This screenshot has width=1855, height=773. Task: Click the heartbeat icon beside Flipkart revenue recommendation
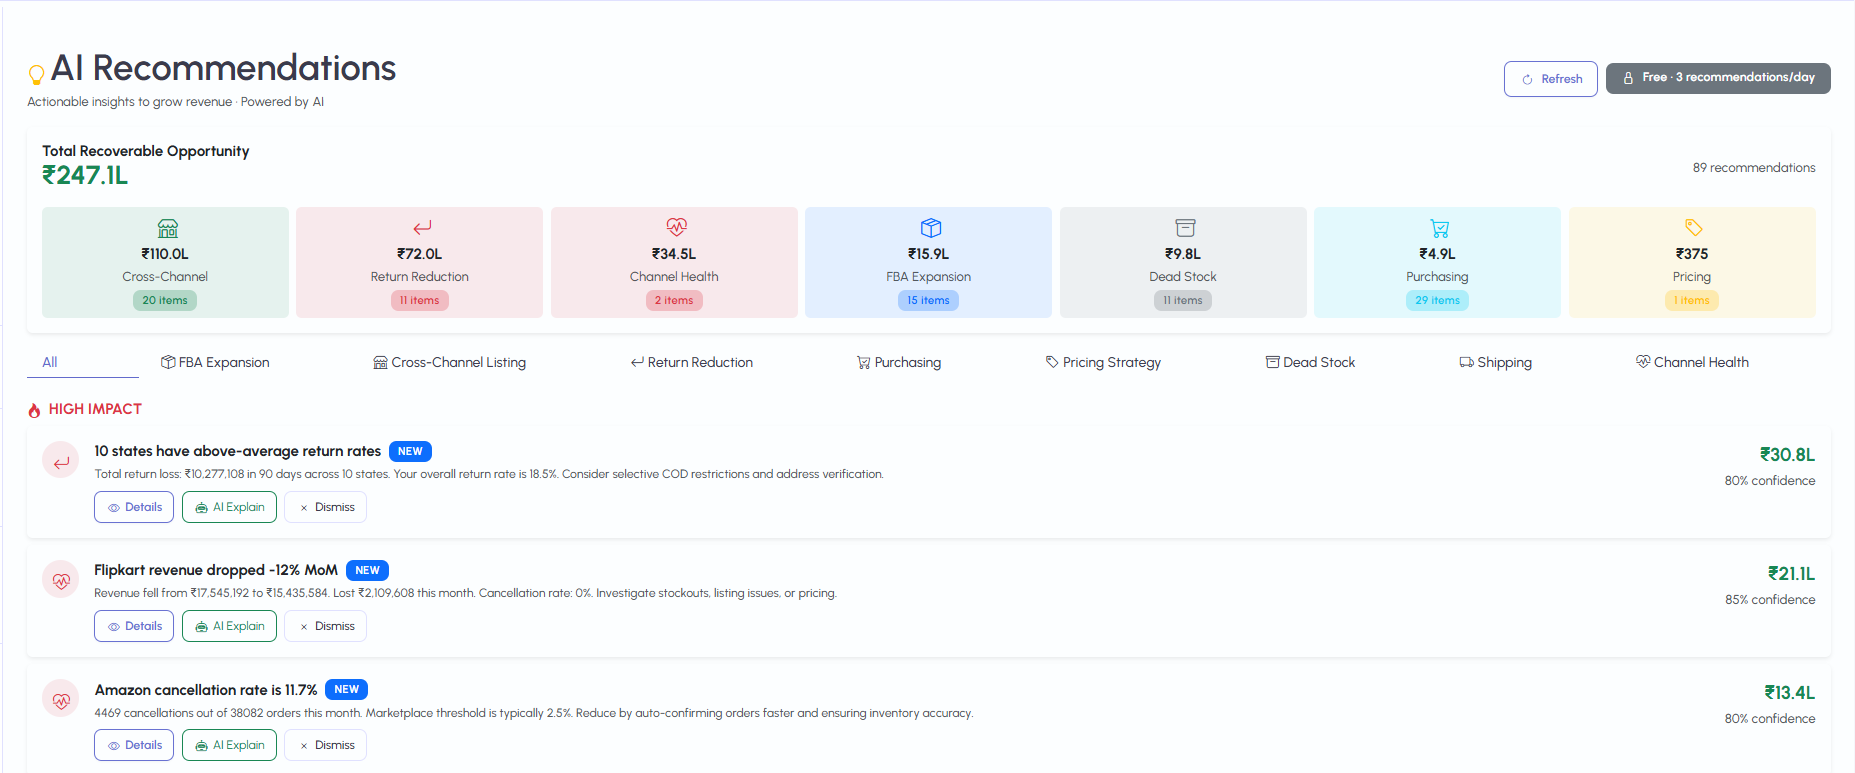pos(61,580)
